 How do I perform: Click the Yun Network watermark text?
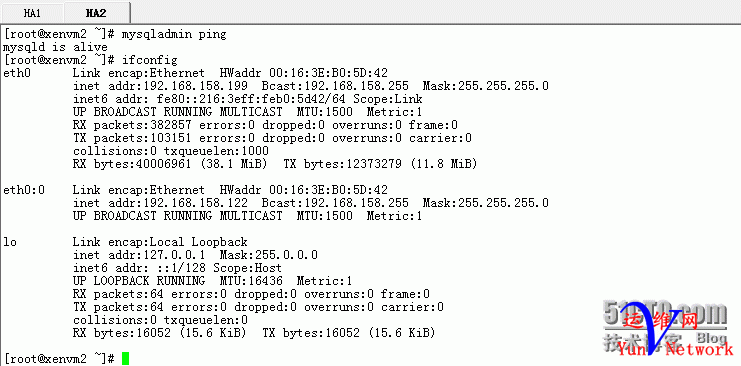675,350
